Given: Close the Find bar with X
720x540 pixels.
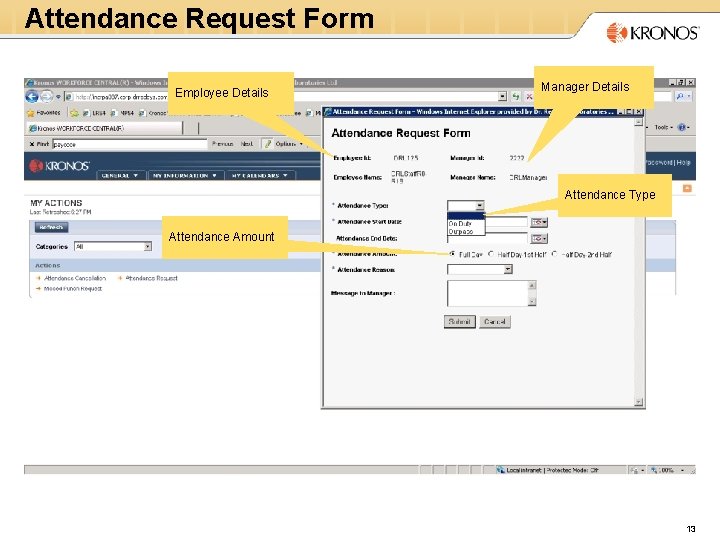Looking at the screenshot, I should click(x=32, y=144).
